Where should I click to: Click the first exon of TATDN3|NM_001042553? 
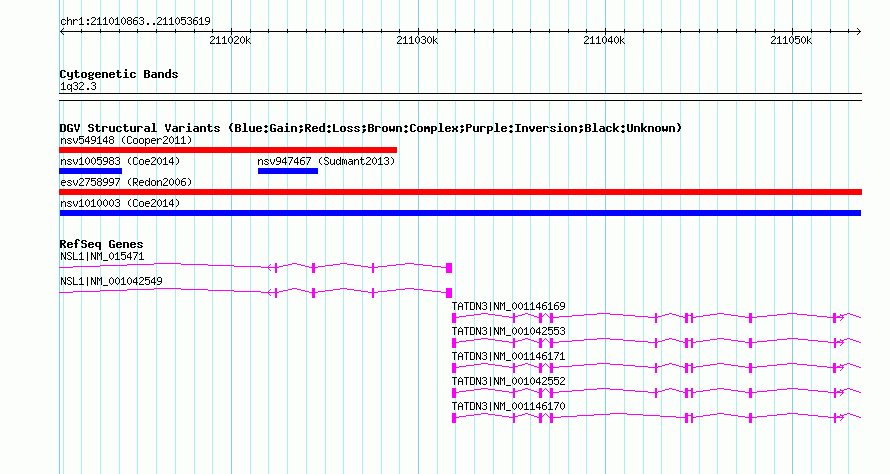point(454,343)
